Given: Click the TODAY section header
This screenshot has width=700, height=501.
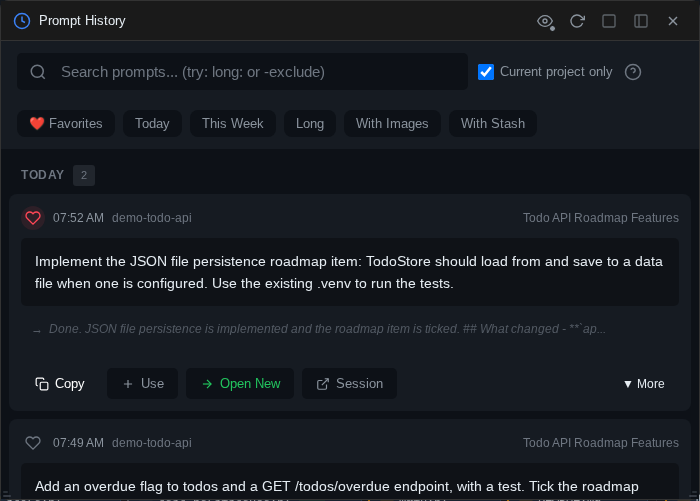Looking at the screenshot, I should click(42, 175).
